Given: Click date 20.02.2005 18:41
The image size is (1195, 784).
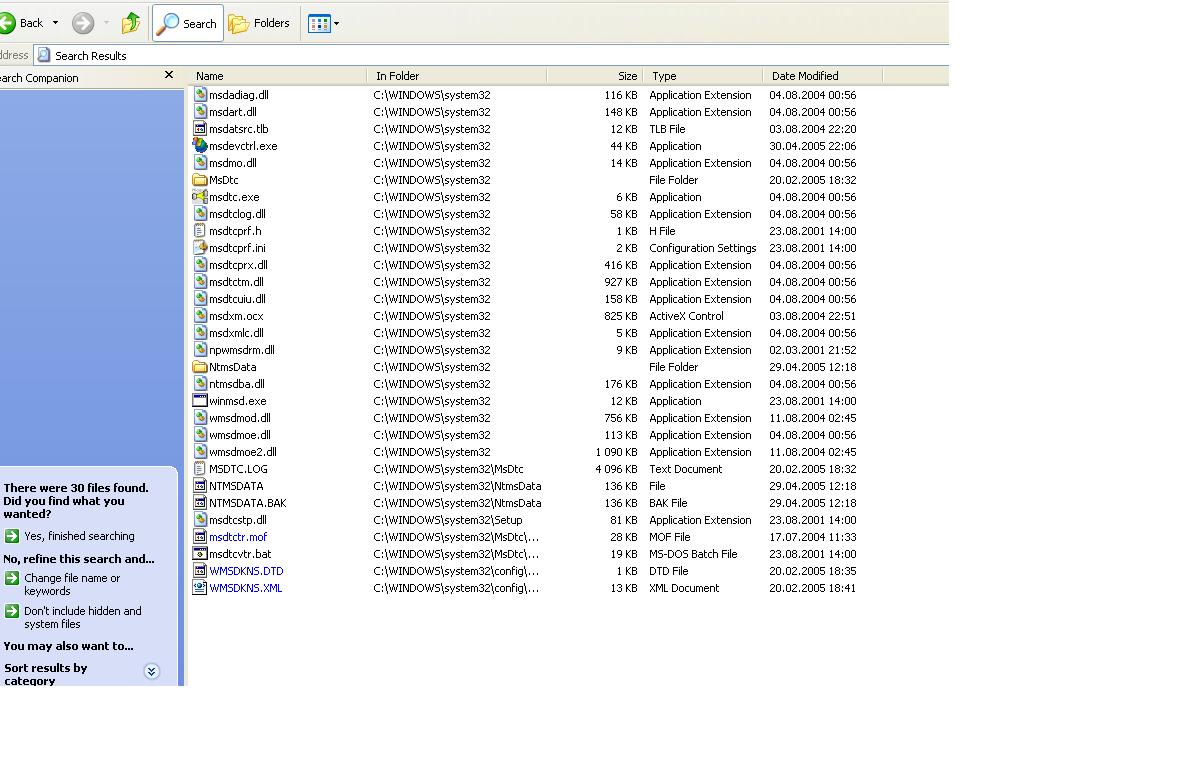Looking at the screenshot, I should pos(812,588).
